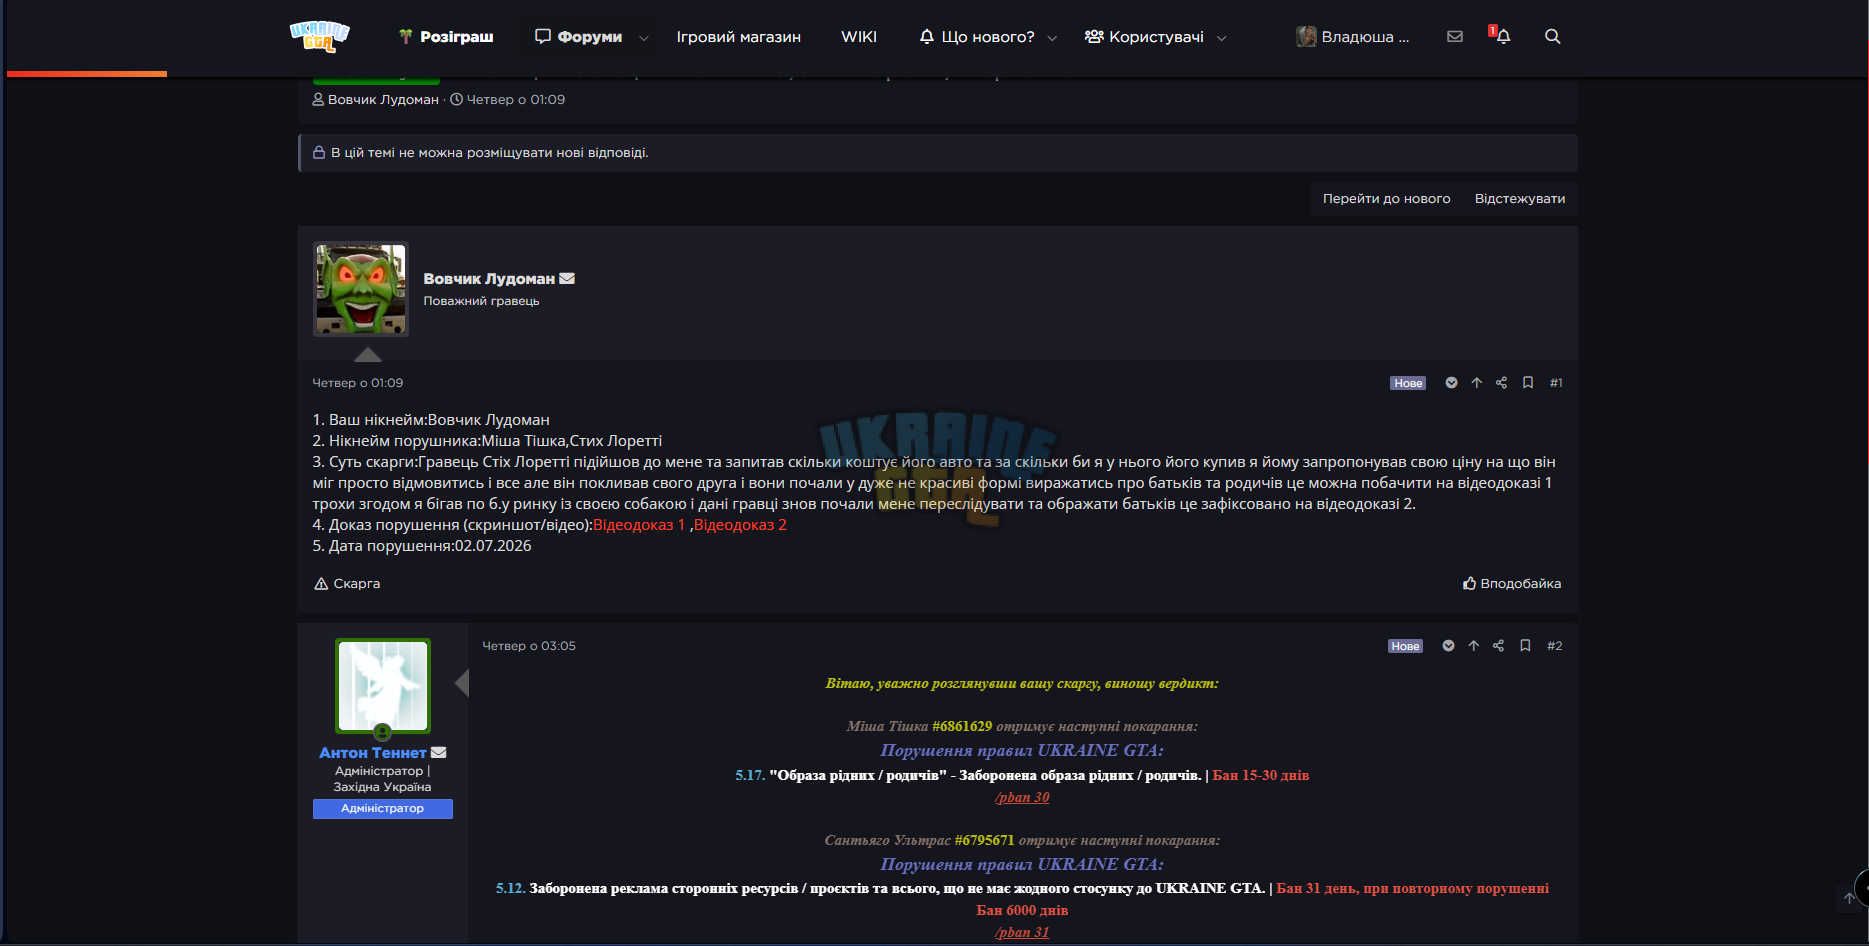1869x946 pixels.
Task: Click the UKRAINE GTA logo
Action: tap(320, 36)
